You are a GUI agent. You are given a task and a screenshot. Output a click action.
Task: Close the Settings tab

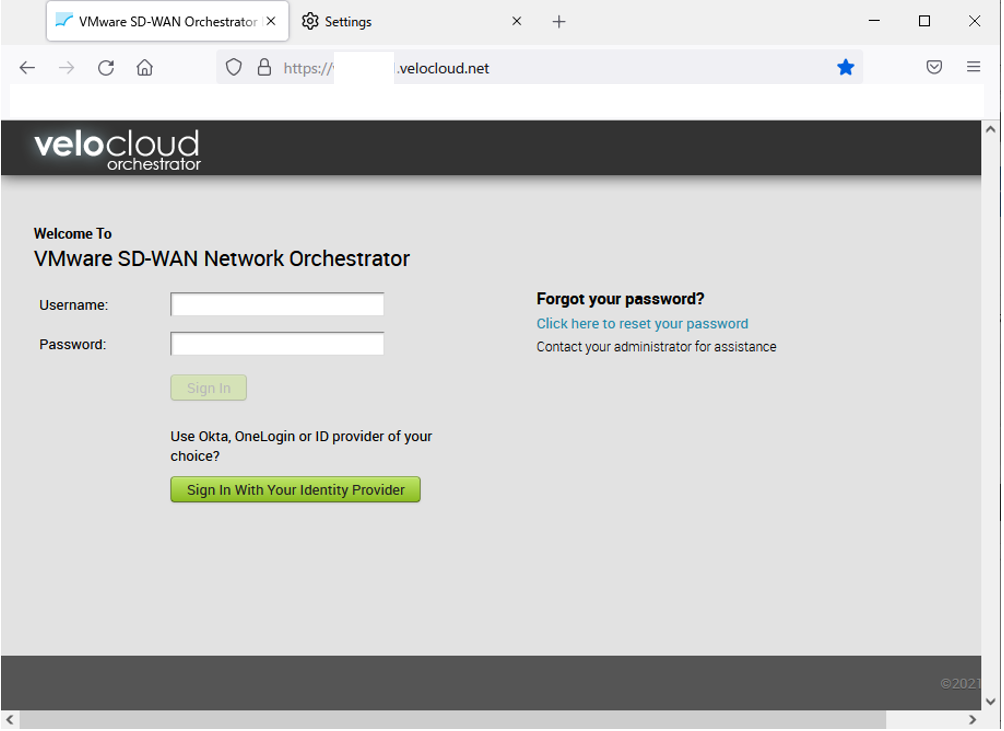(516, 21)
